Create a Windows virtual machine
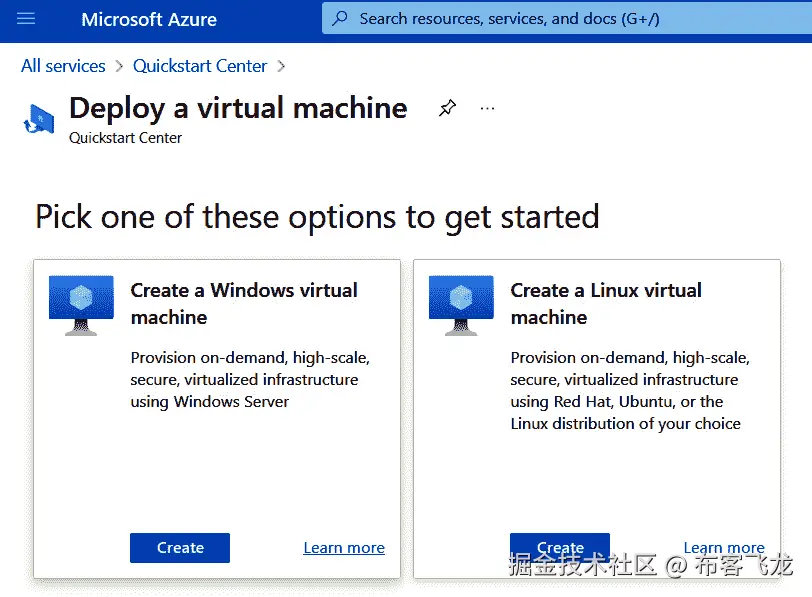 pyautogui.click(x=180, y=548)
